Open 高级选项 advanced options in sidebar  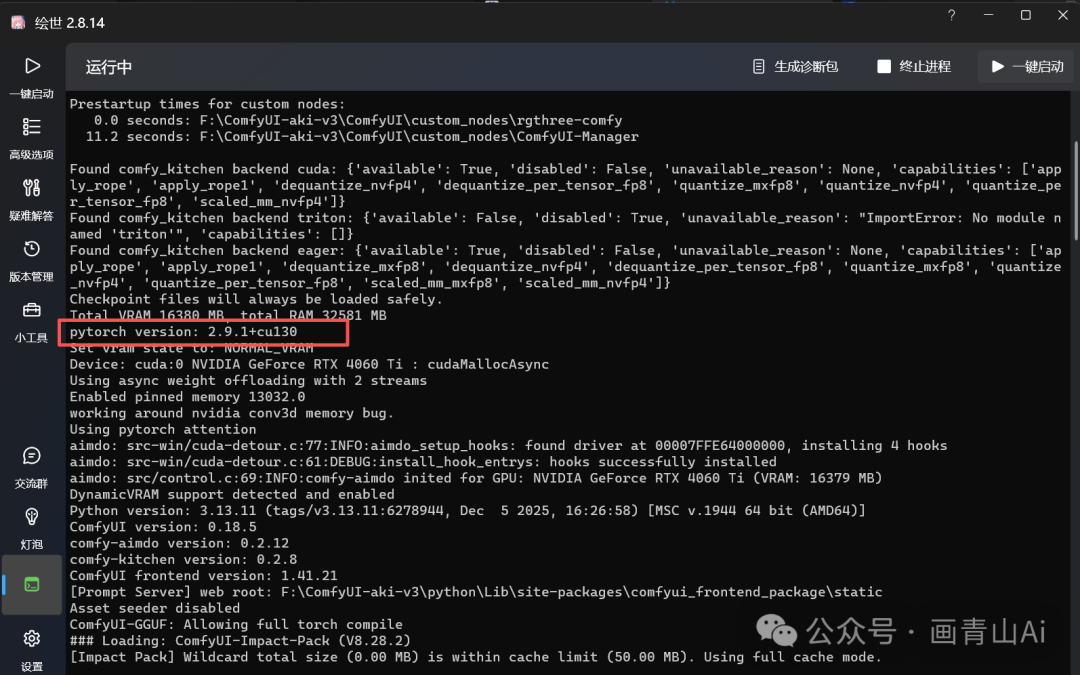pos(31,137)
